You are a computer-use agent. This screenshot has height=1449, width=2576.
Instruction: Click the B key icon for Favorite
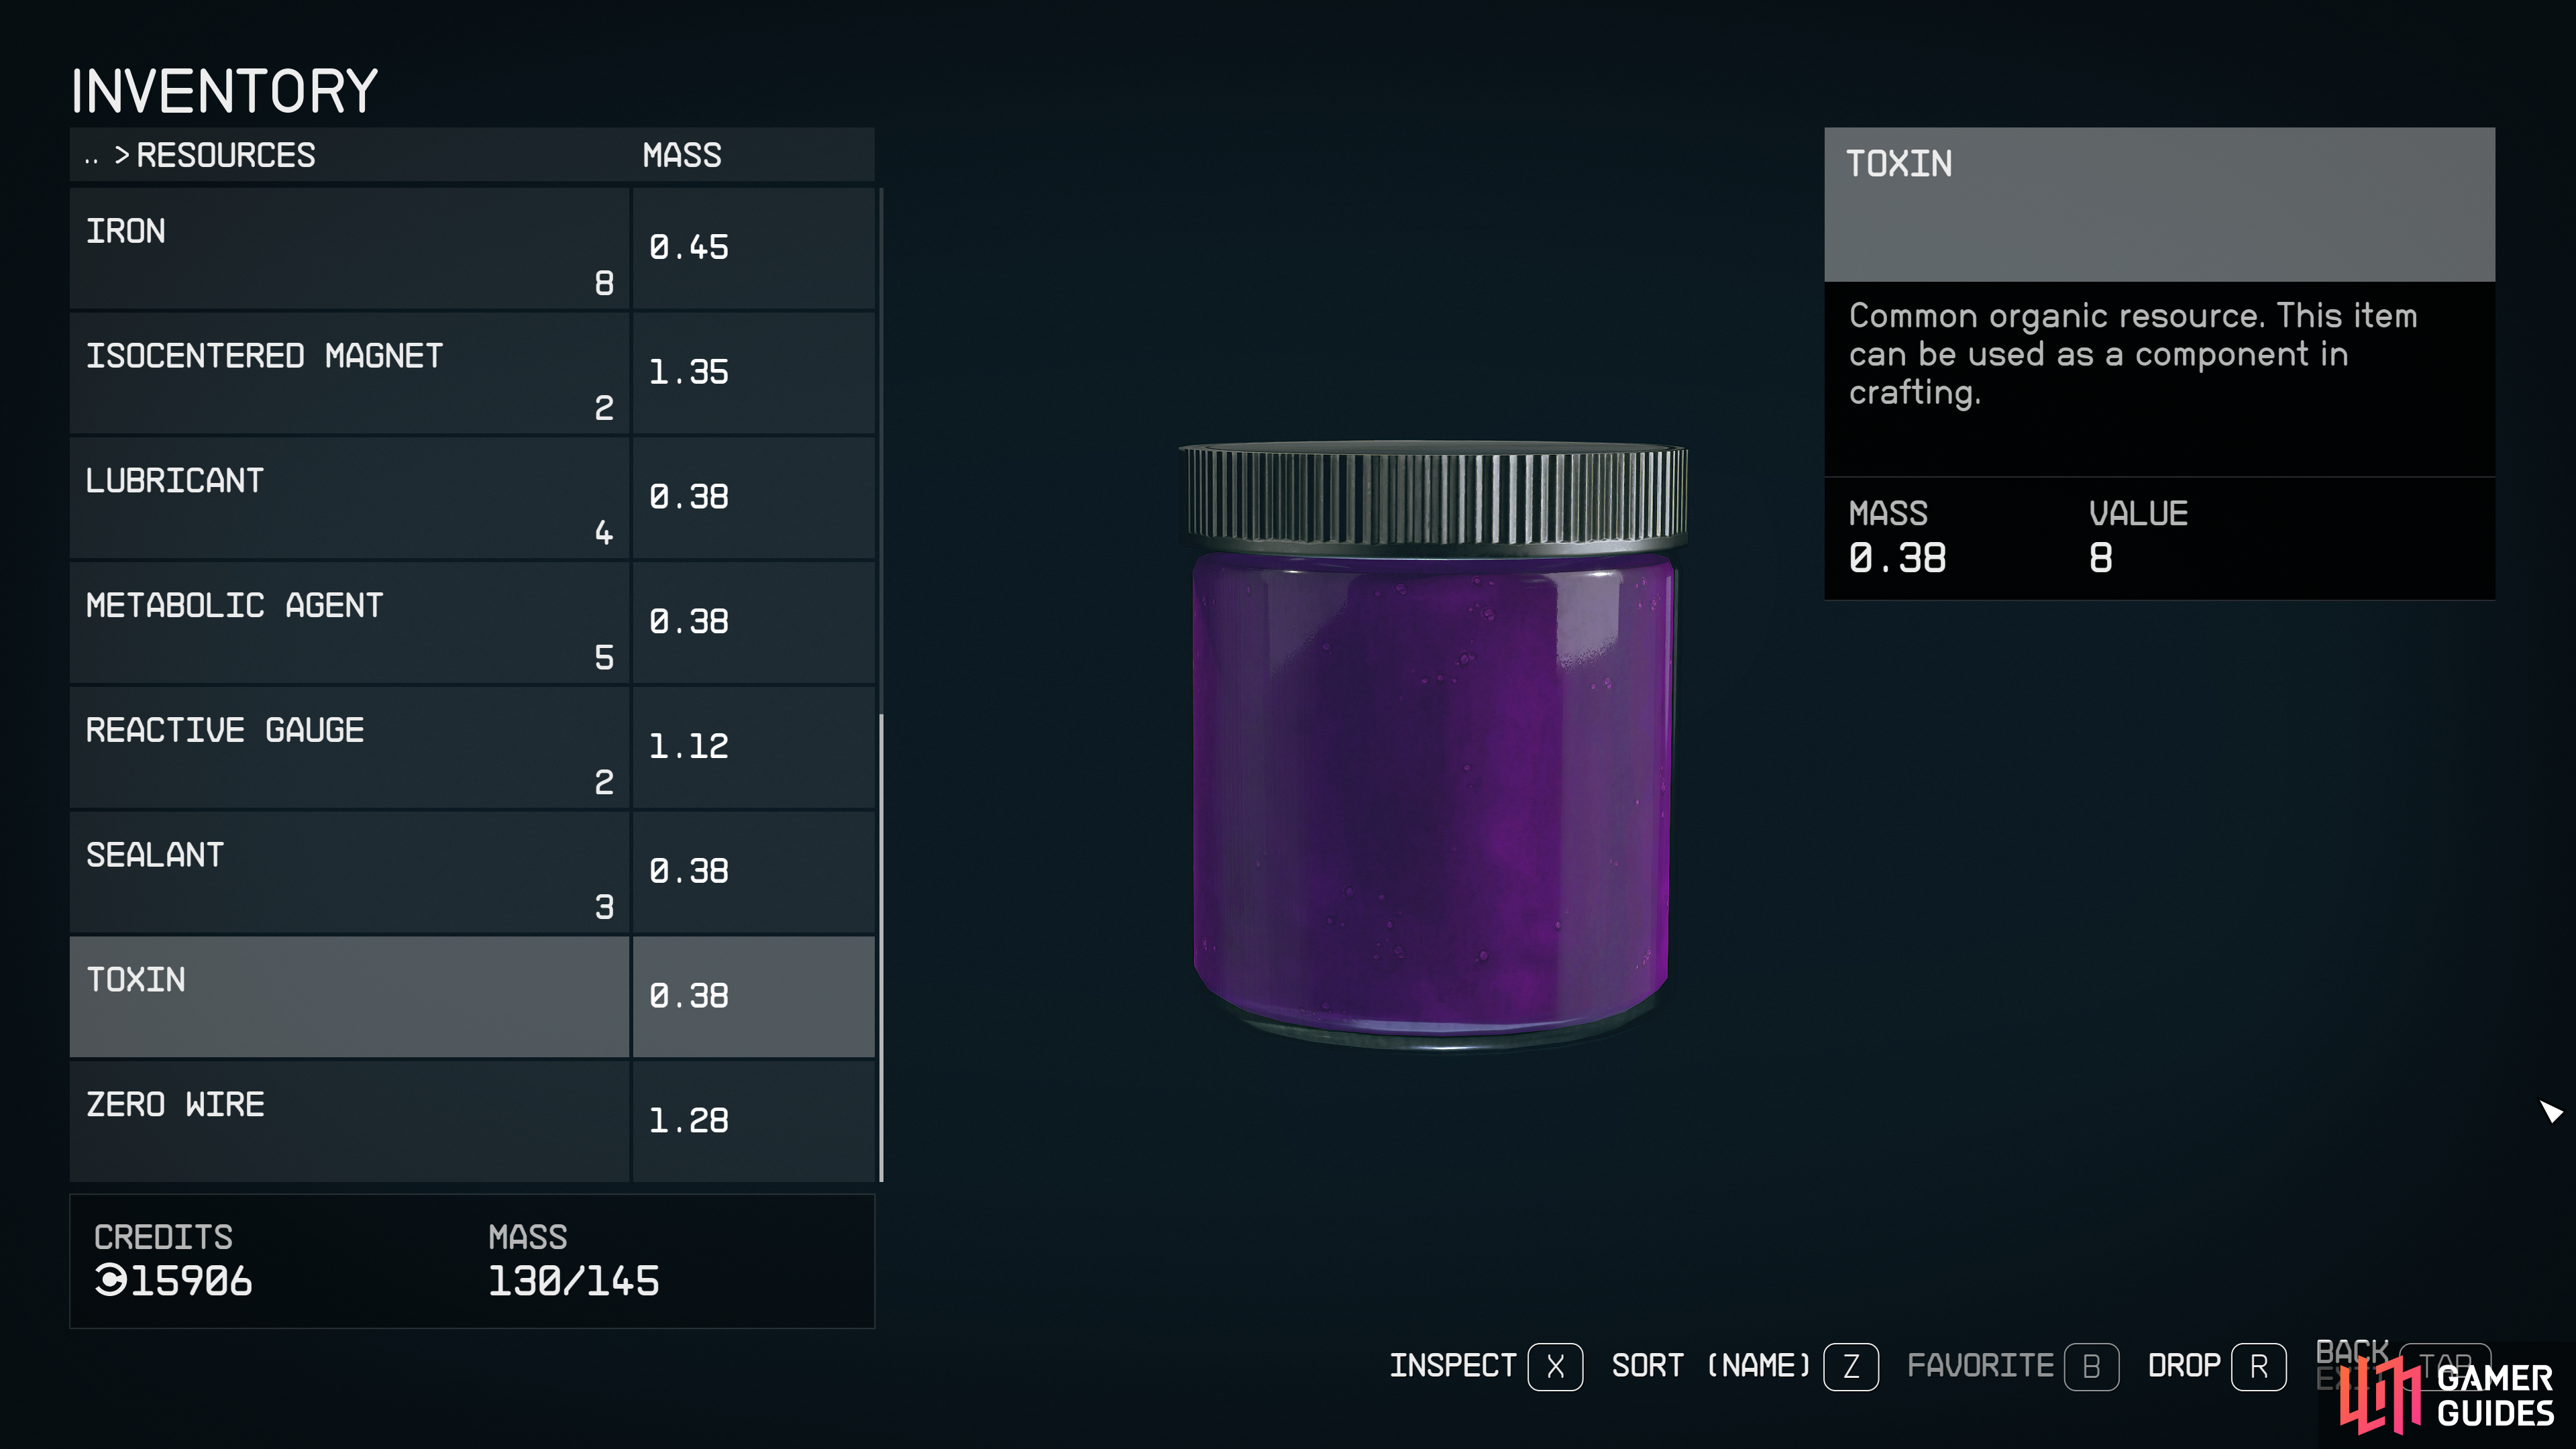pos(2091,1366)
